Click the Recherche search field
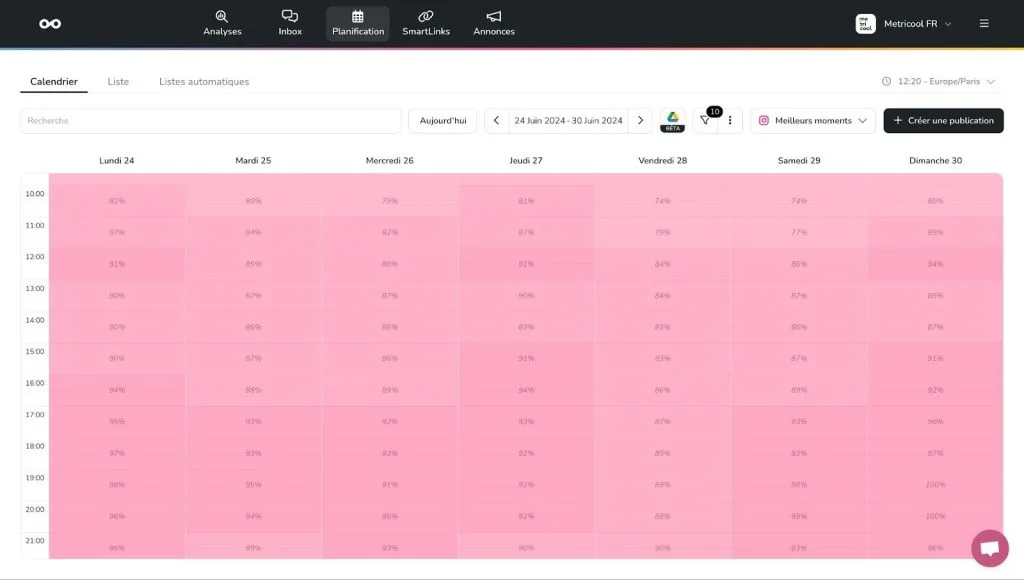The height and width of the screenshot is (580, 1024). (210, 121)
